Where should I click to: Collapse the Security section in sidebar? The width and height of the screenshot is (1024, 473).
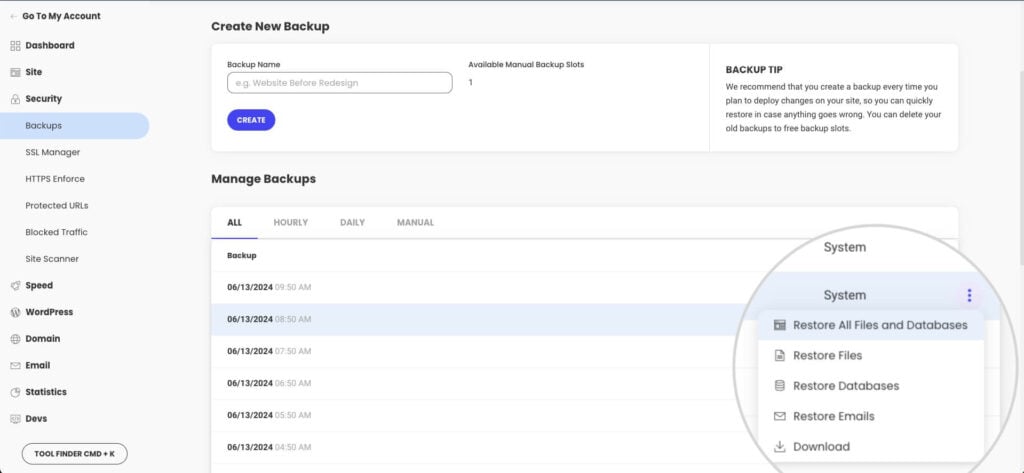coord(43,99)
